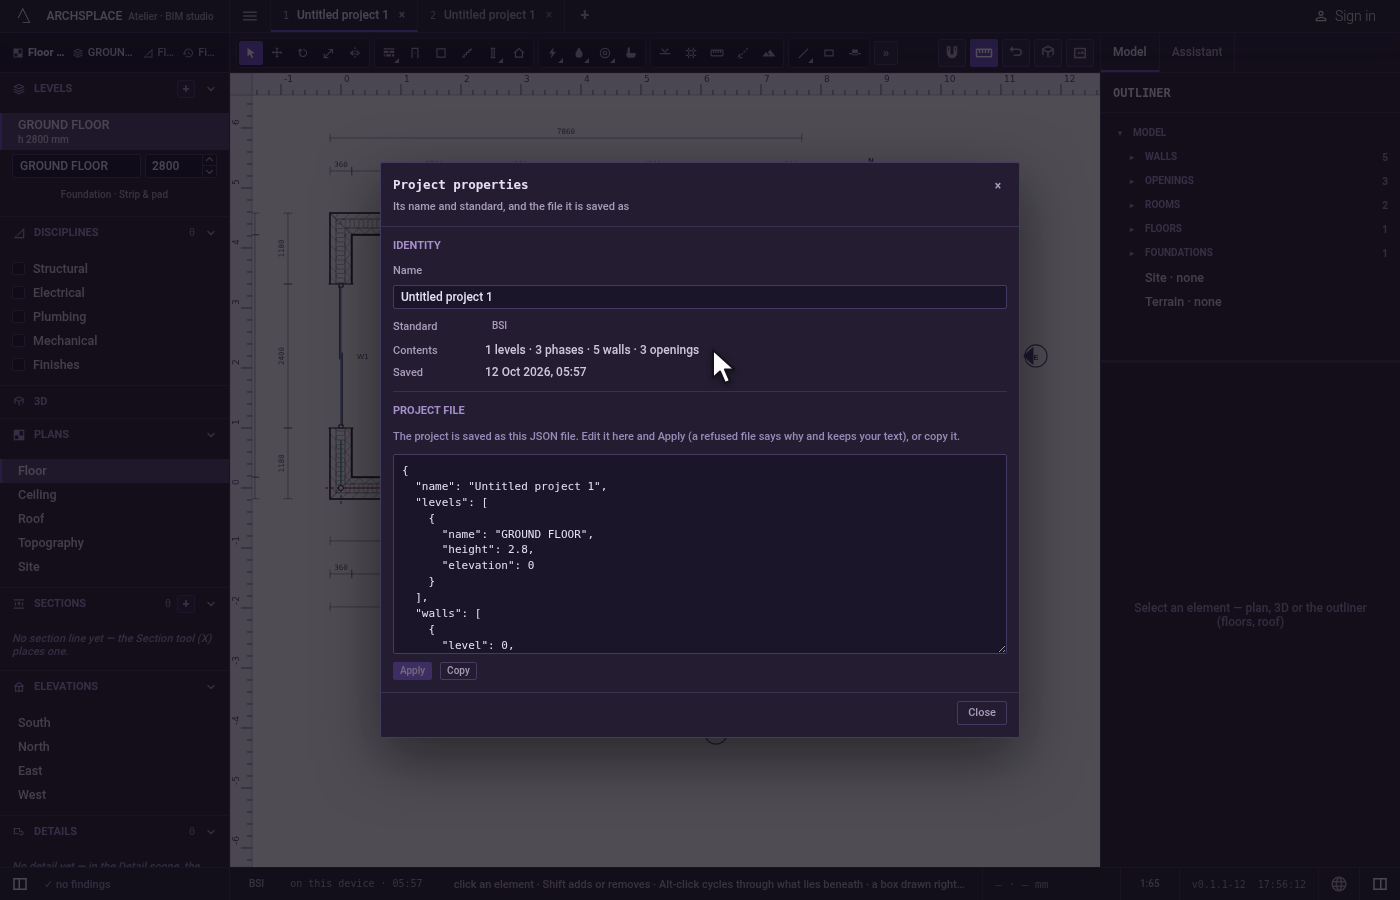Screen dimensions: 1400x900
Task: Expand the WALLS node in outliner
Action: (1132, 157)
